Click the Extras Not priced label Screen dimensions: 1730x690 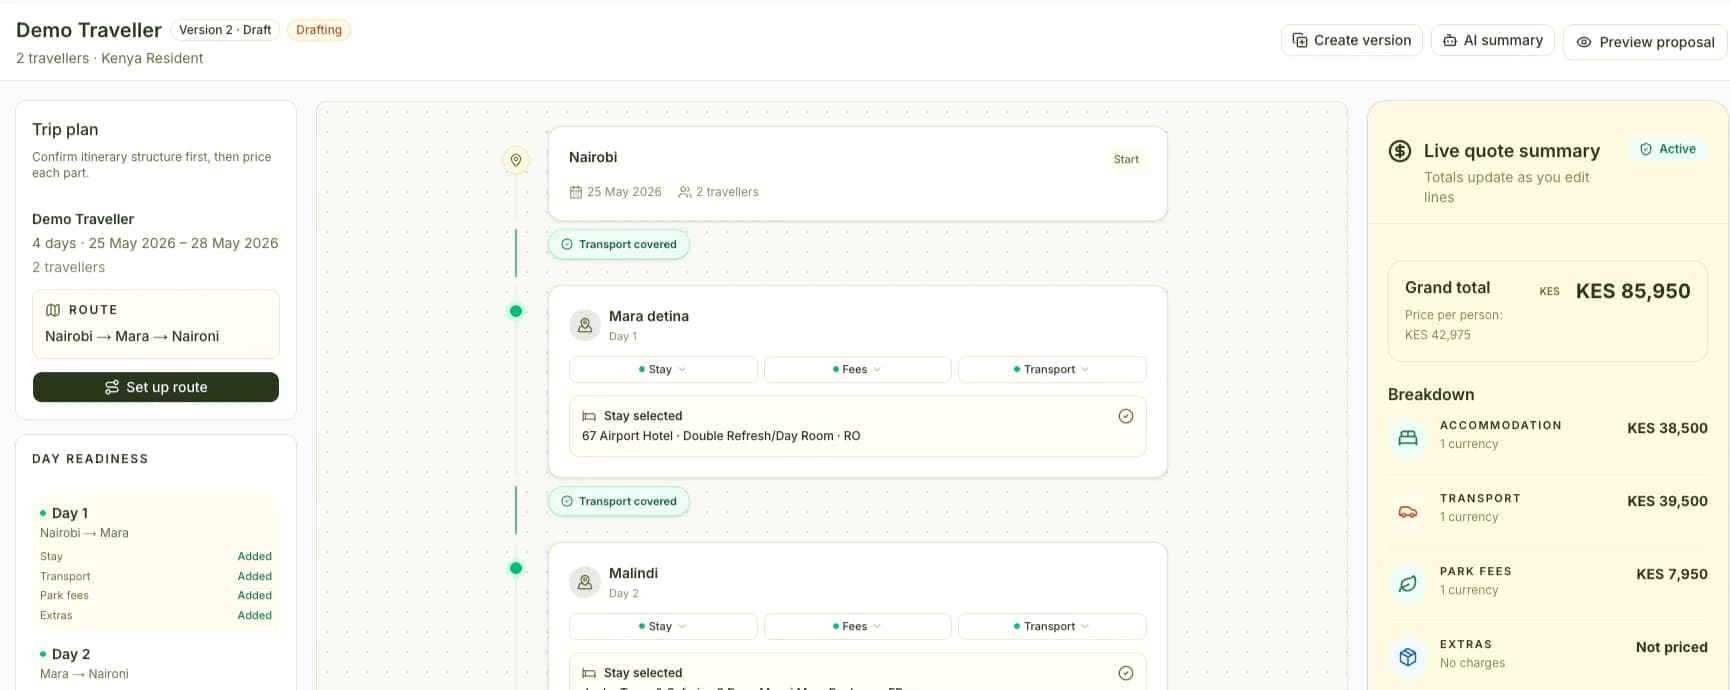coord(1672,647)
